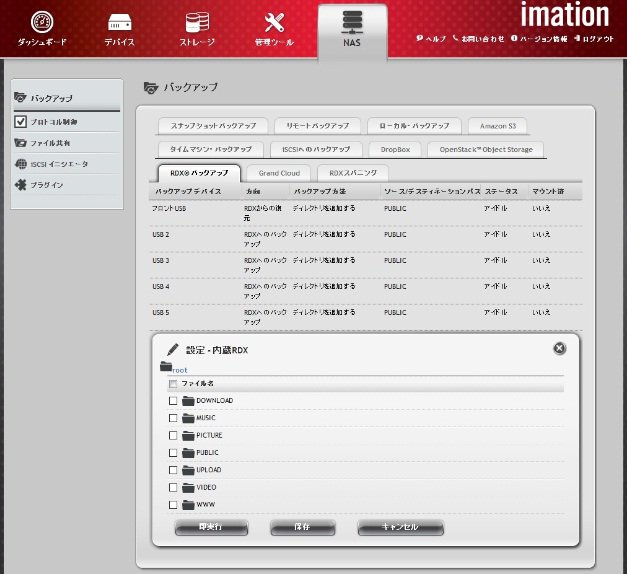Switch to Snapshot Backup (スナップショットバックアップ) tab
Image resolution: width=627 pixels, height=574 pixels.
[x=213, y=126]
